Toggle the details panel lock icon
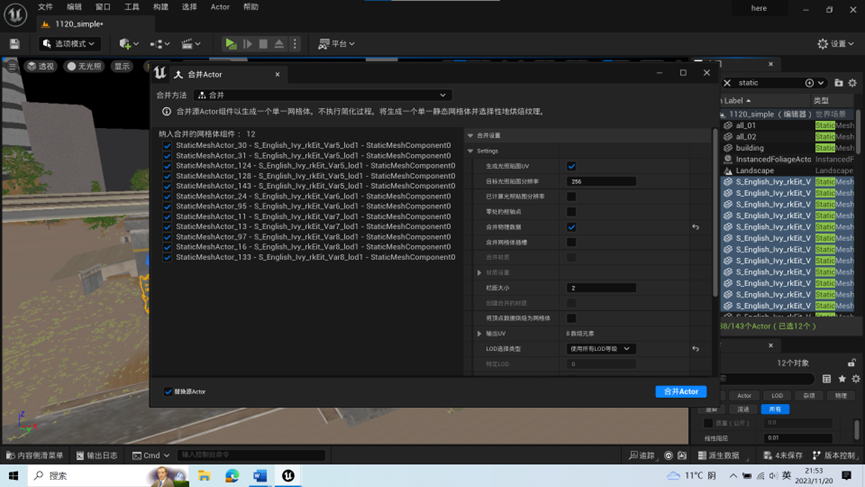This screenshot has width=865, height=487. tap(852, 362)
